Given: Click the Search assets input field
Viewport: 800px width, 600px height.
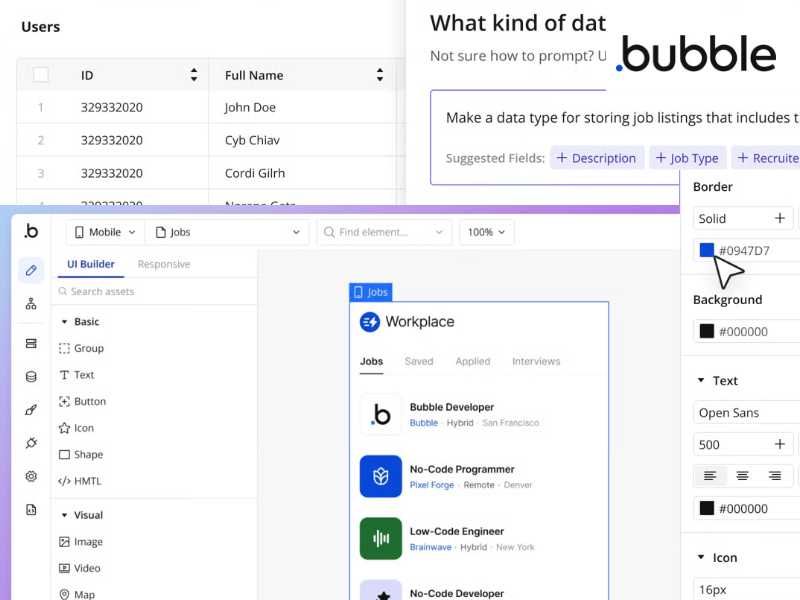Looking at the screenshot, I should click(x=150, y=291).
